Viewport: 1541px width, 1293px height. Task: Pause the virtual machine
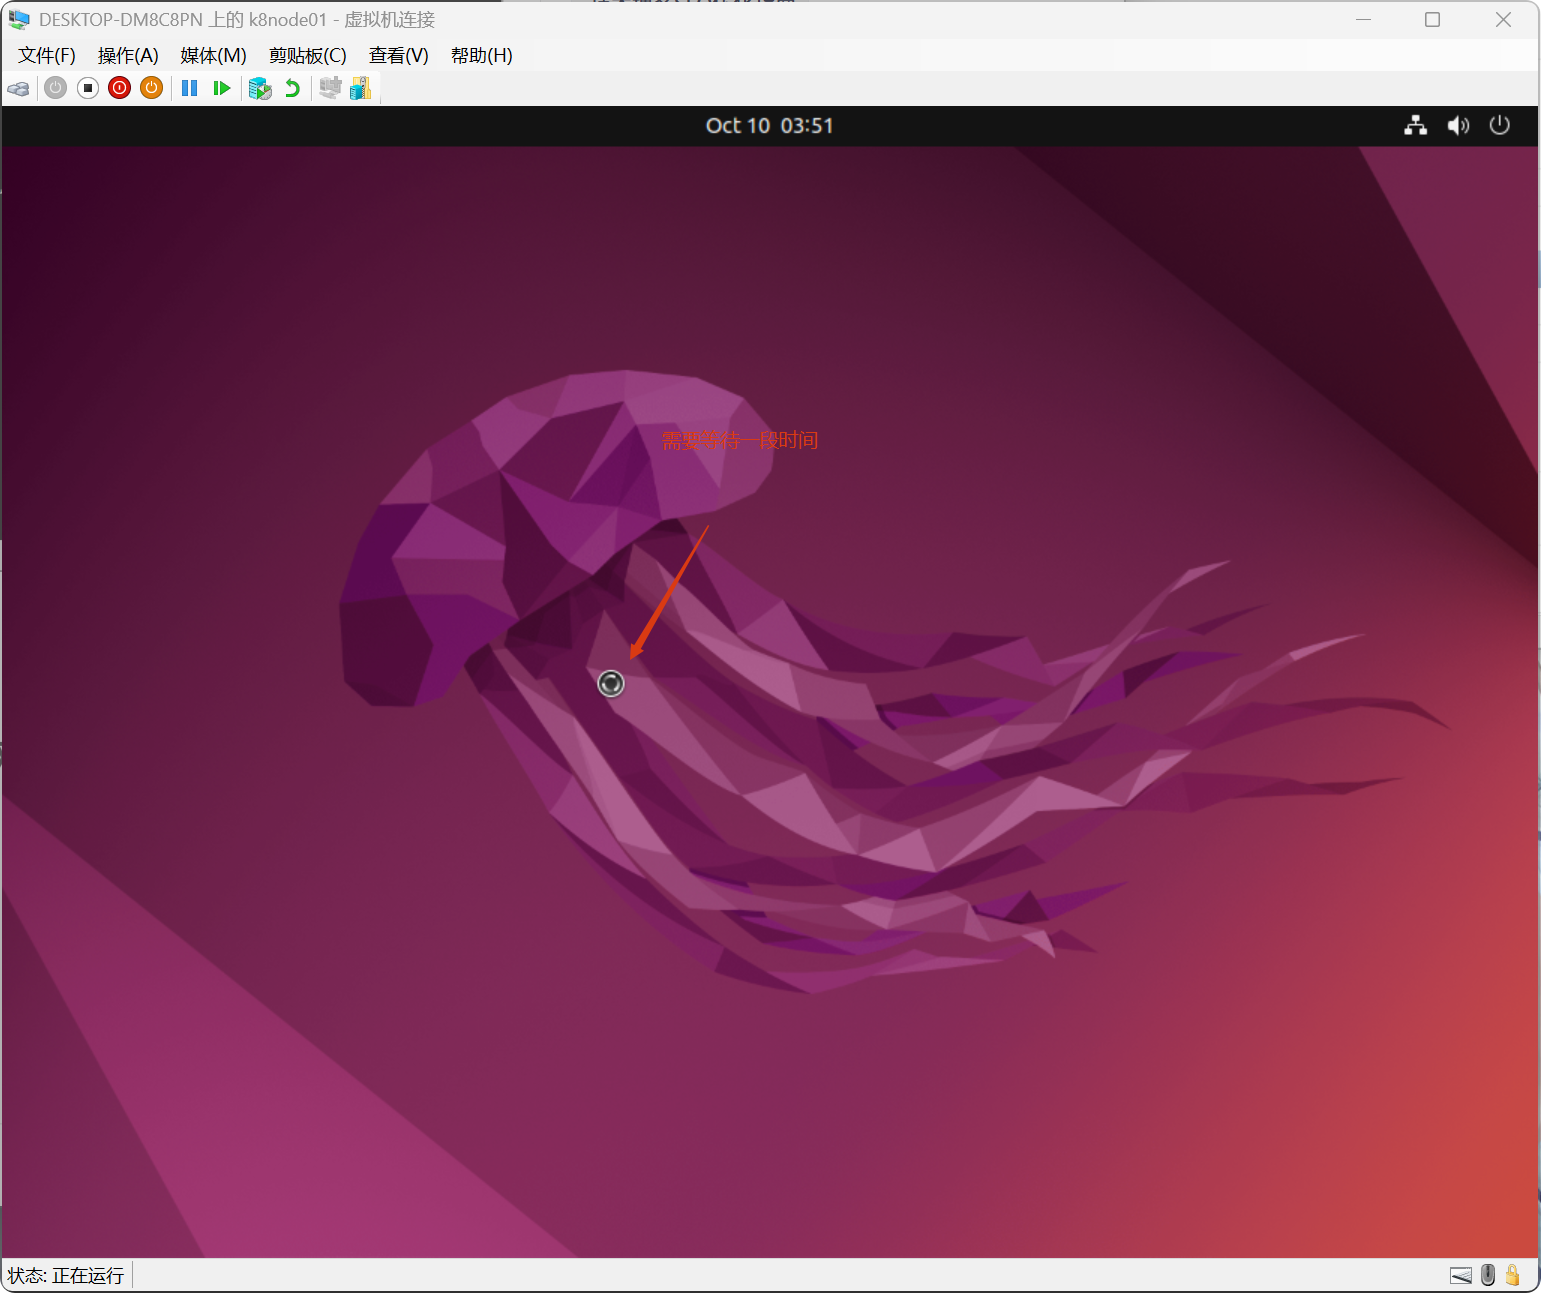click(x=190, y=88)
